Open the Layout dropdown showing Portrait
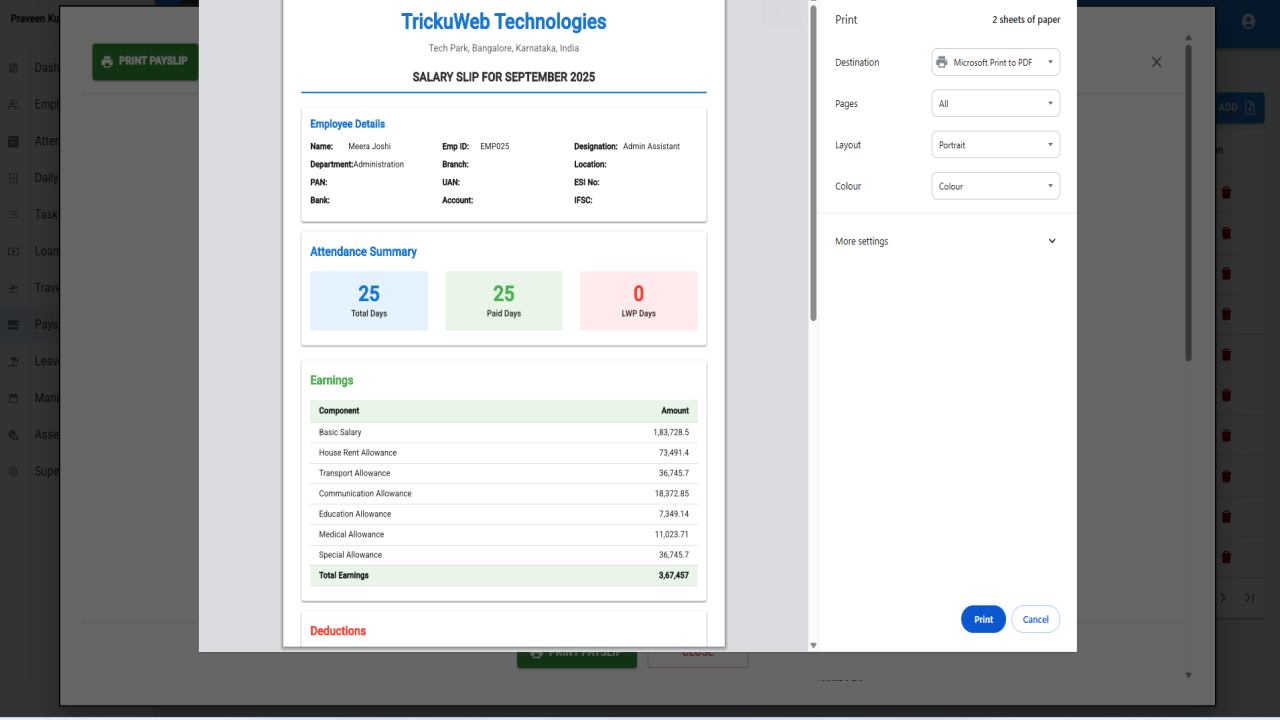 (x=995, y=145)
